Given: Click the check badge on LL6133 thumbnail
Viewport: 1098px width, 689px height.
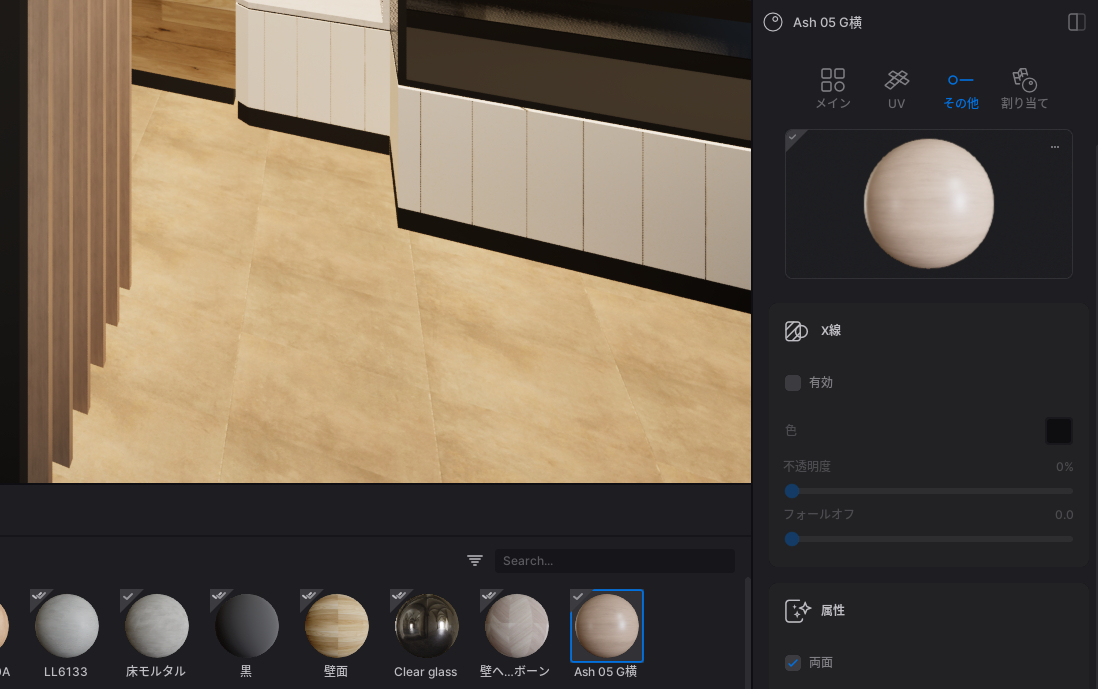Looking at the screenshot, I should pyautogui.click(x=38, y=597).
